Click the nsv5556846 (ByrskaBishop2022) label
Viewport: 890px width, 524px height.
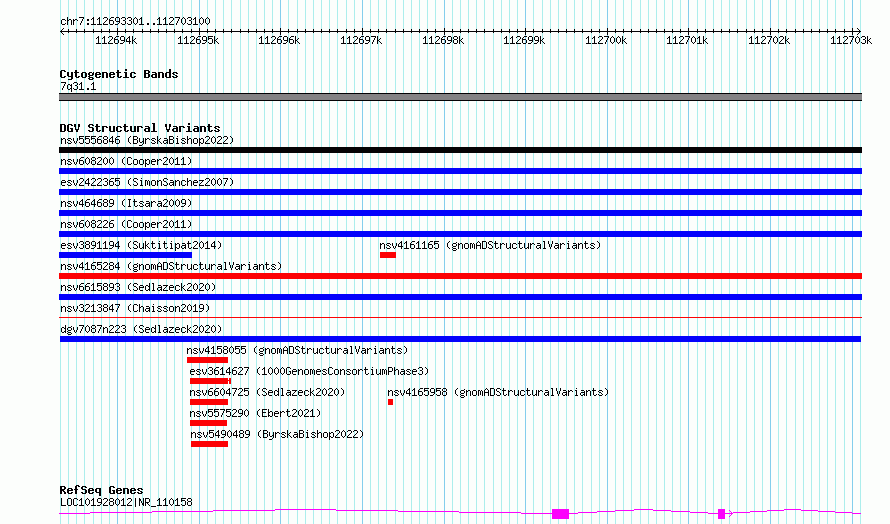(x=147, y=140)
